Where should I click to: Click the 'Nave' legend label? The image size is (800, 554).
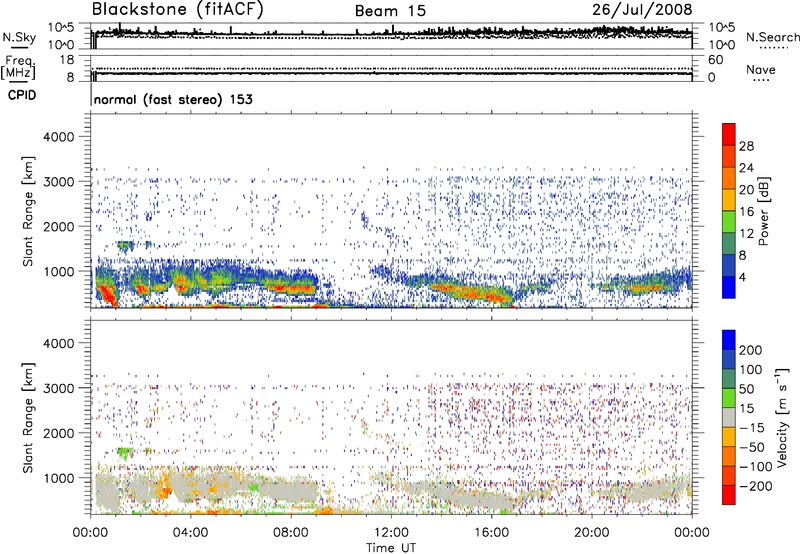[761, 69]
